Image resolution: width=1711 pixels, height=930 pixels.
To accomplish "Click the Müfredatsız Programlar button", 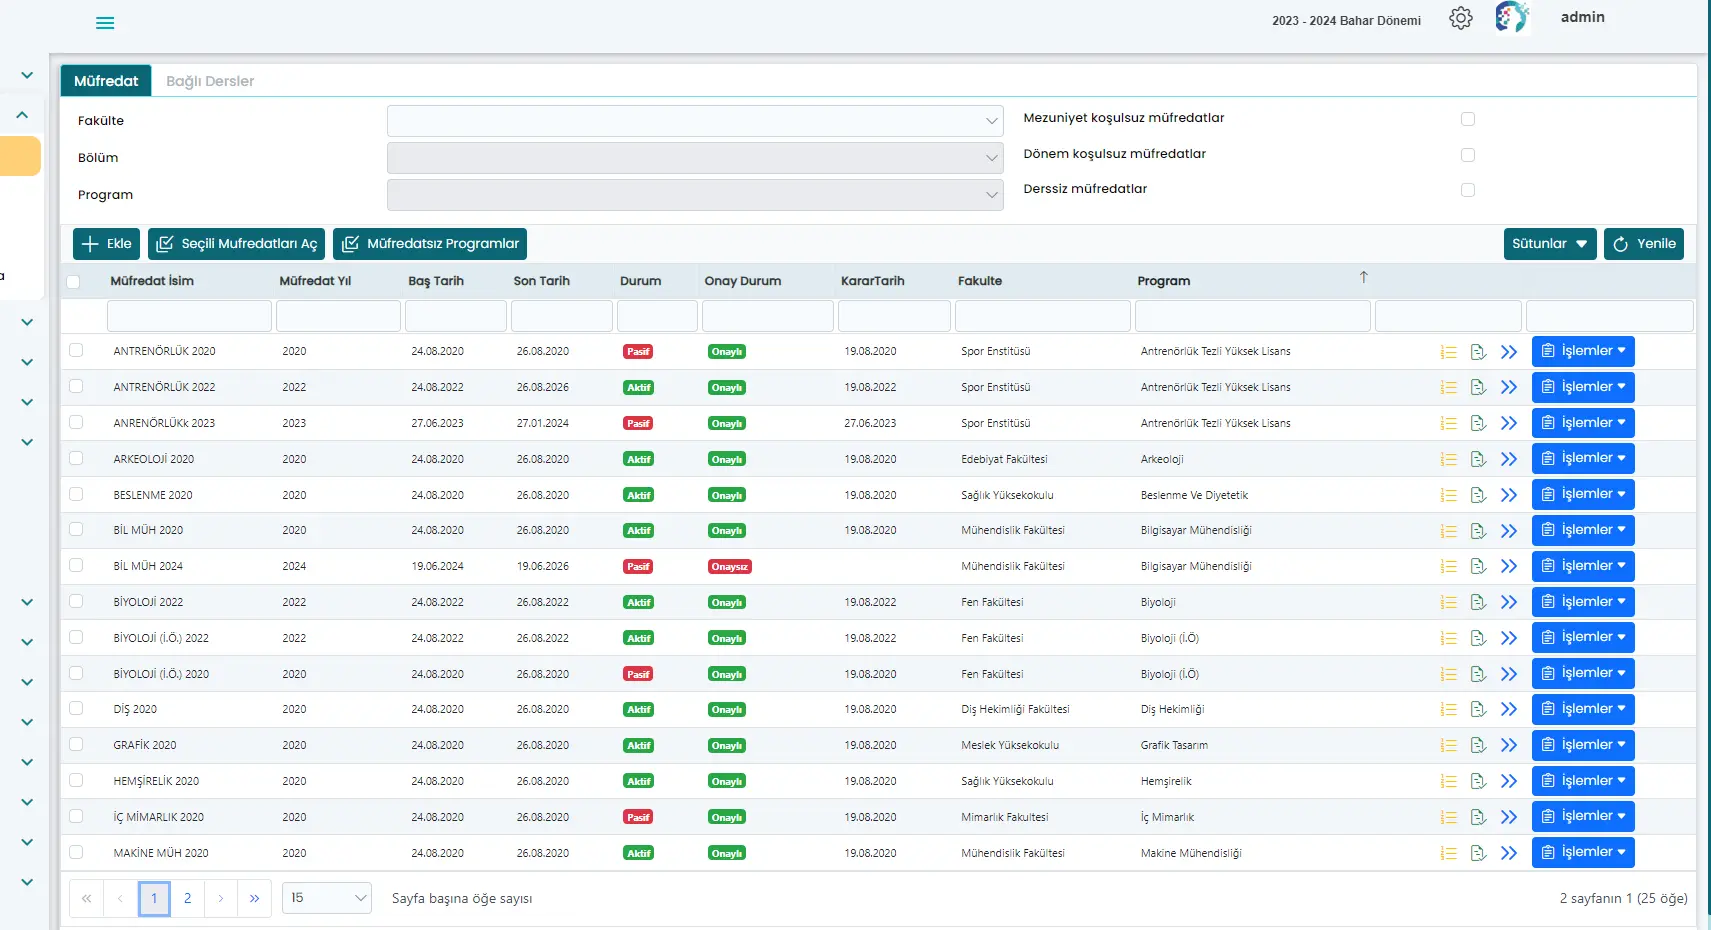I will (x=430, y=244).
